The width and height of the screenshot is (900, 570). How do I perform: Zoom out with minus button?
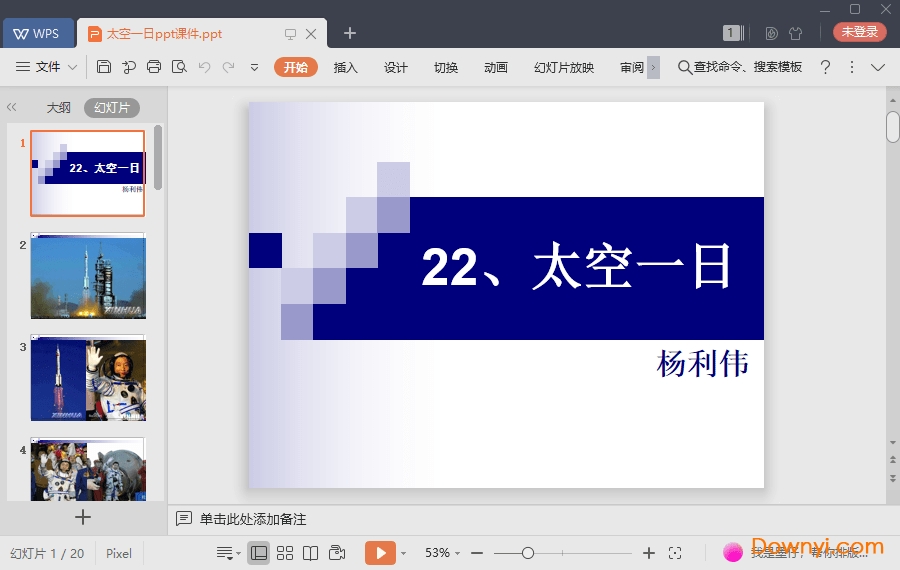(x=477, y=553)
